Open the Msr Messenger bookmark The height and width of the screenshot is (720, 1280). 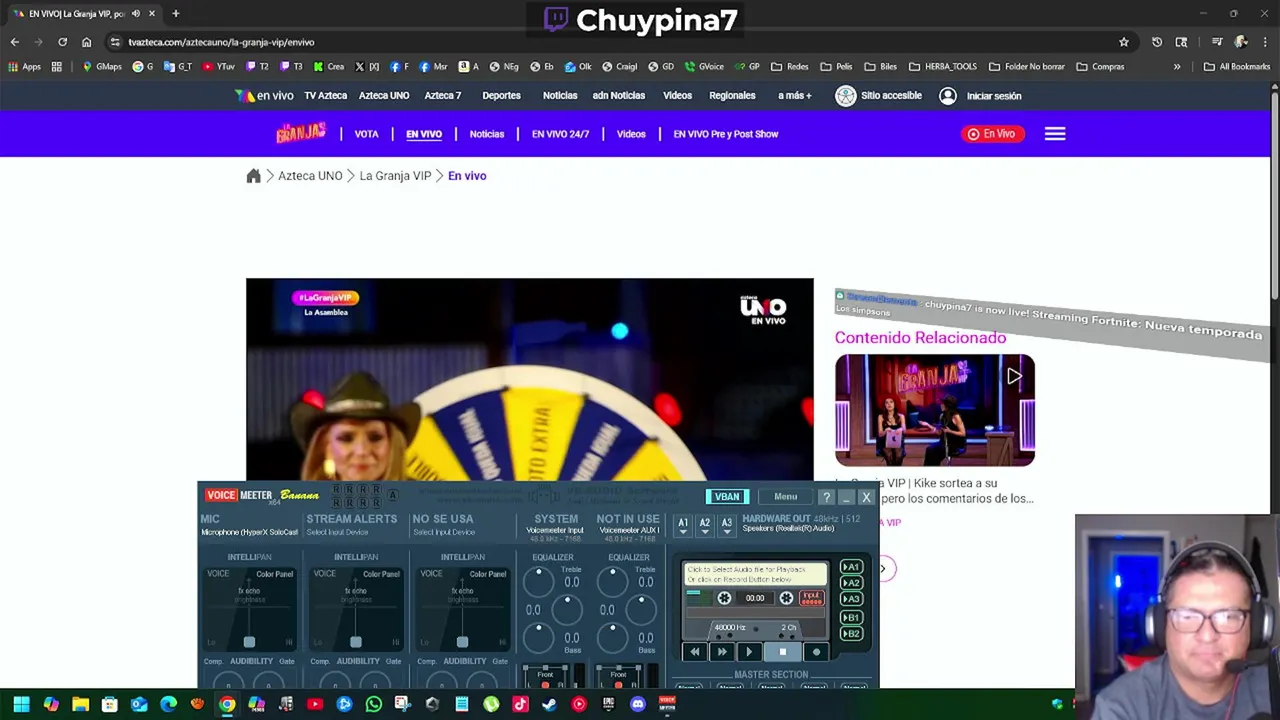click(433, 67)
